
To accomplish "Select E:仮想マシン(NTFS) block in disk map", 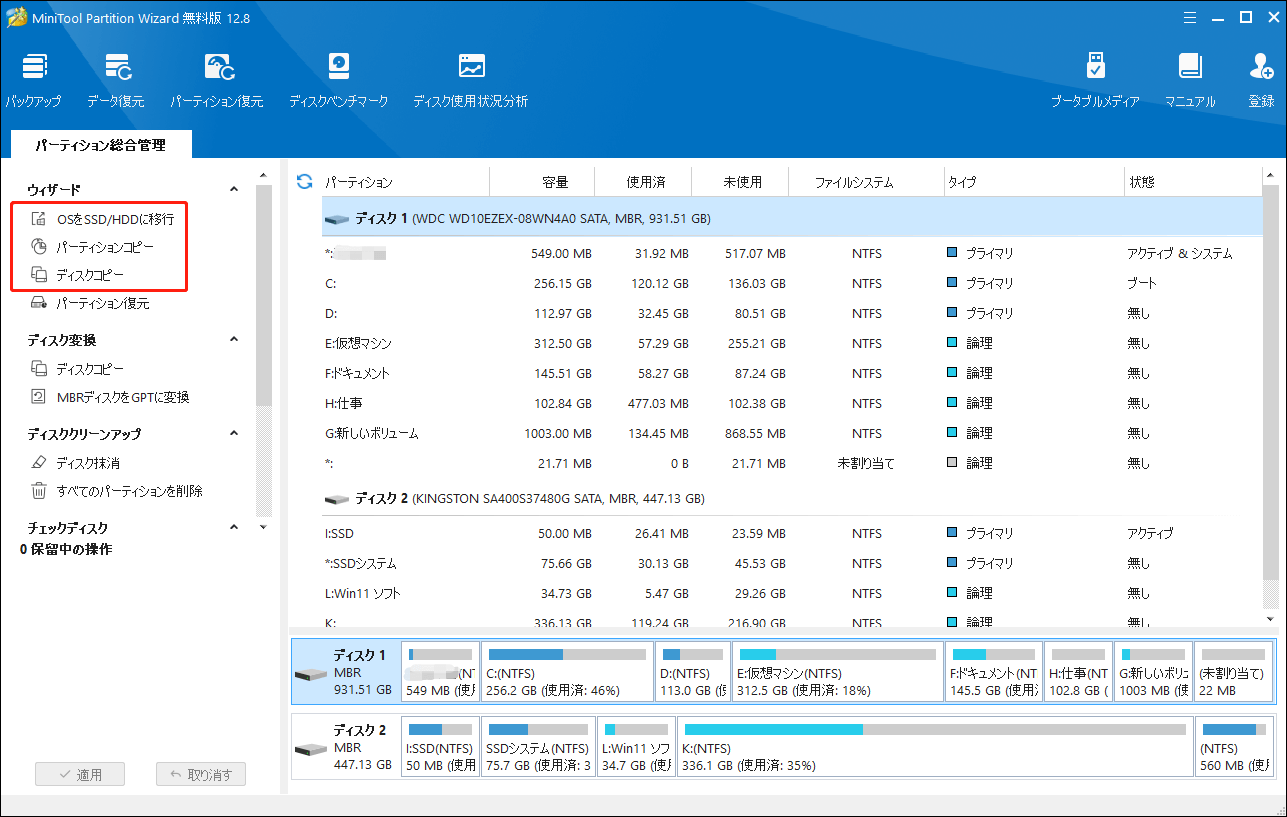I will [836, 672].
